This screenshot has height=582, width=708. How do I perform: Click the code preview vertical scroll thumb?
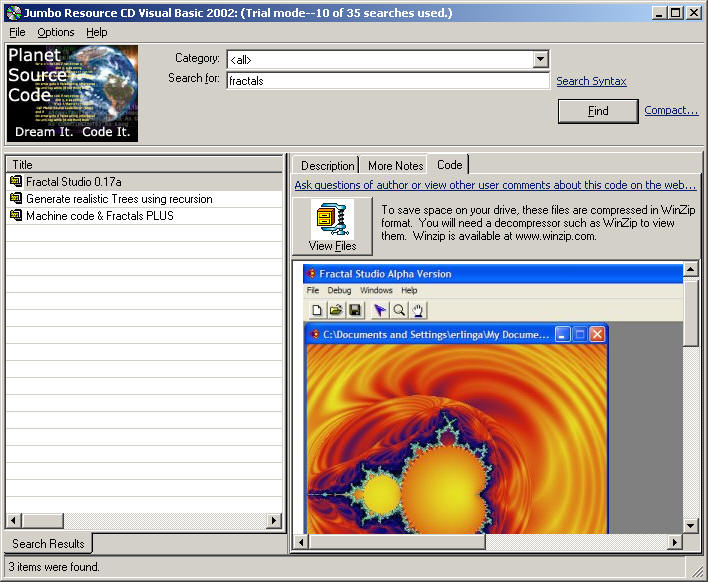[x=690, y=312]
